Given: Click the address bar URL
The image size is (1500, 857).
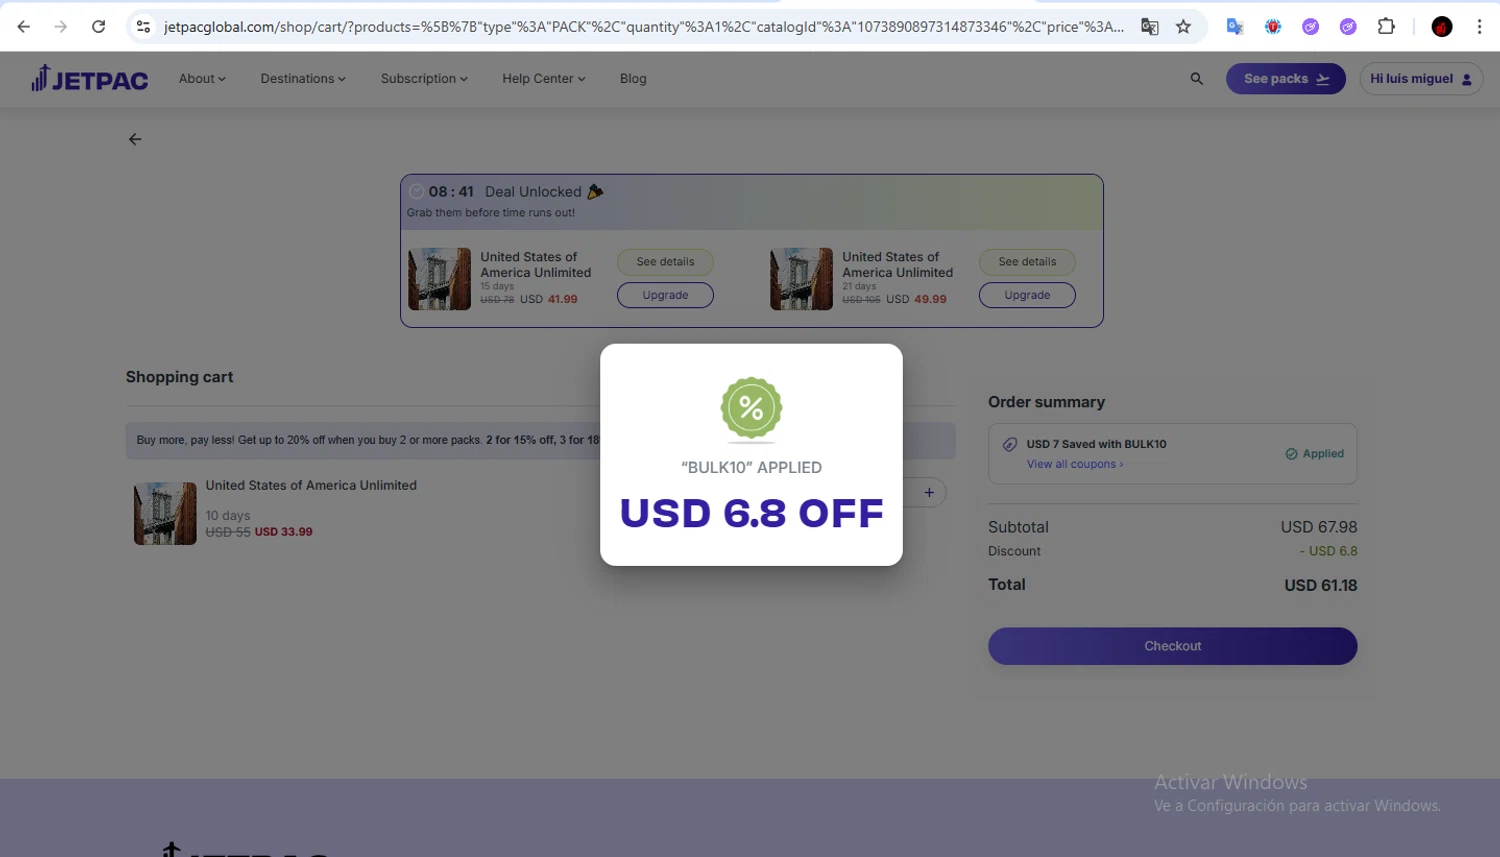Looking at the screenshot, I should pos(643,27).
